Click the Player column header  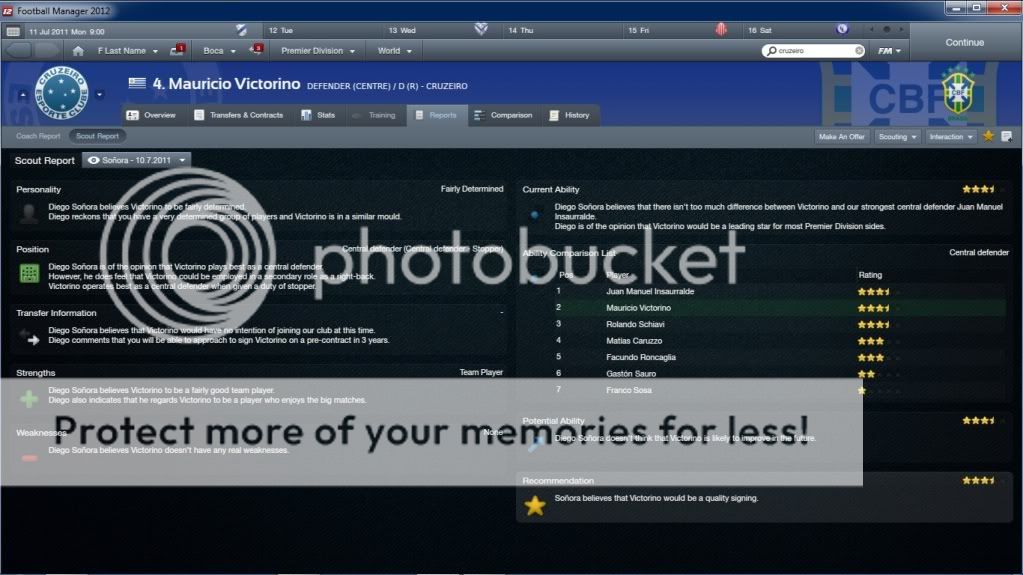point(617,275)
